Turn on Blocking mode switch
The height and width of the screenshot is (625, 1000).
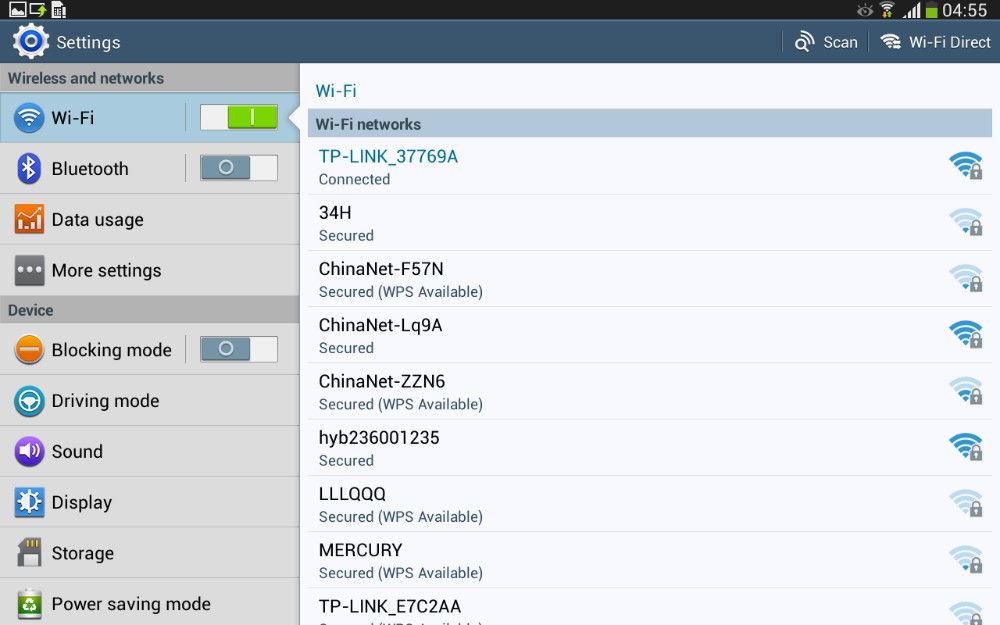point(239,349)
